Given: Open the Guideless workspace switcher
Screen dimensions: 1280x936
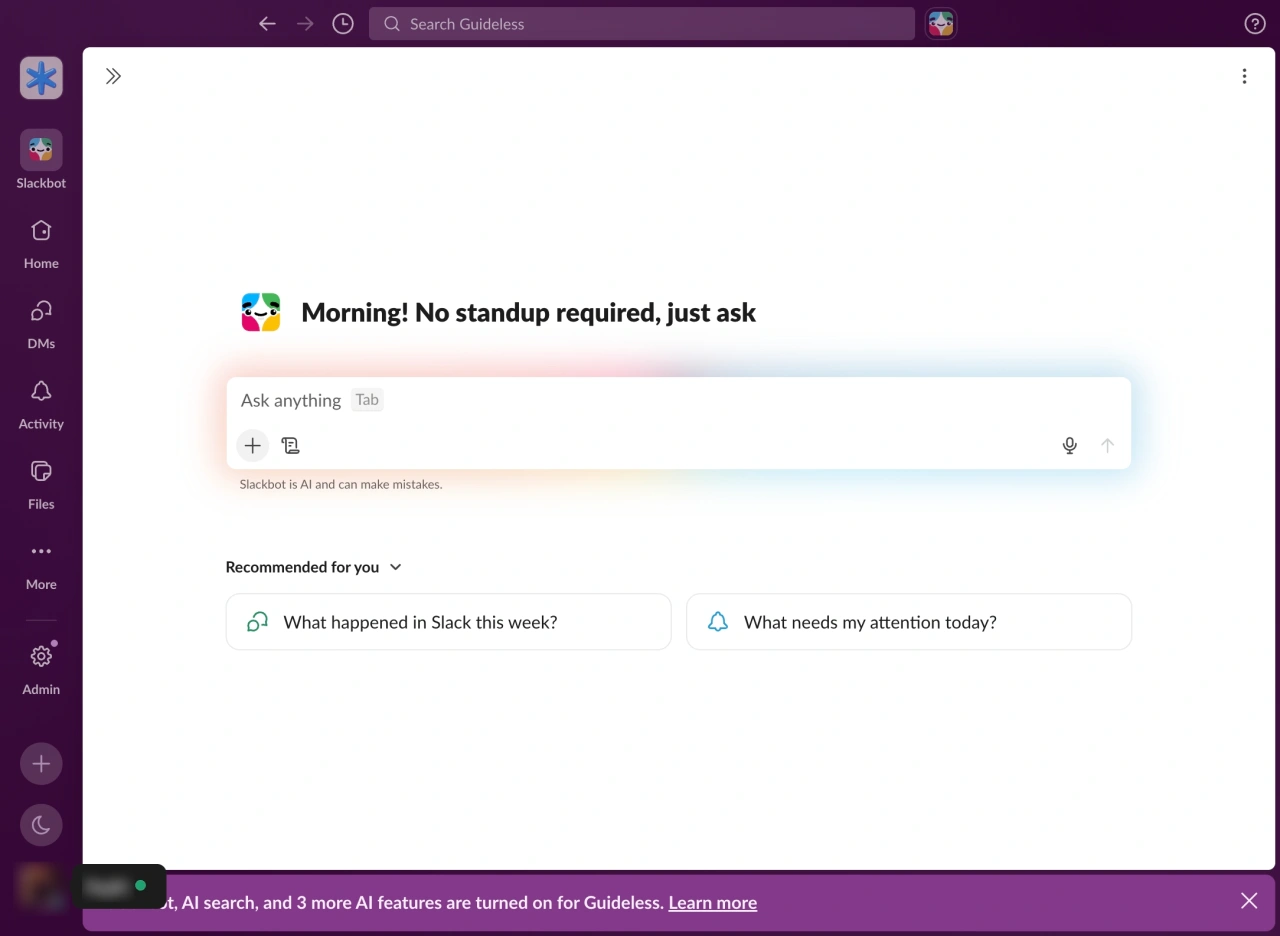Looking at the screenshot, I should tap(41, 78).
